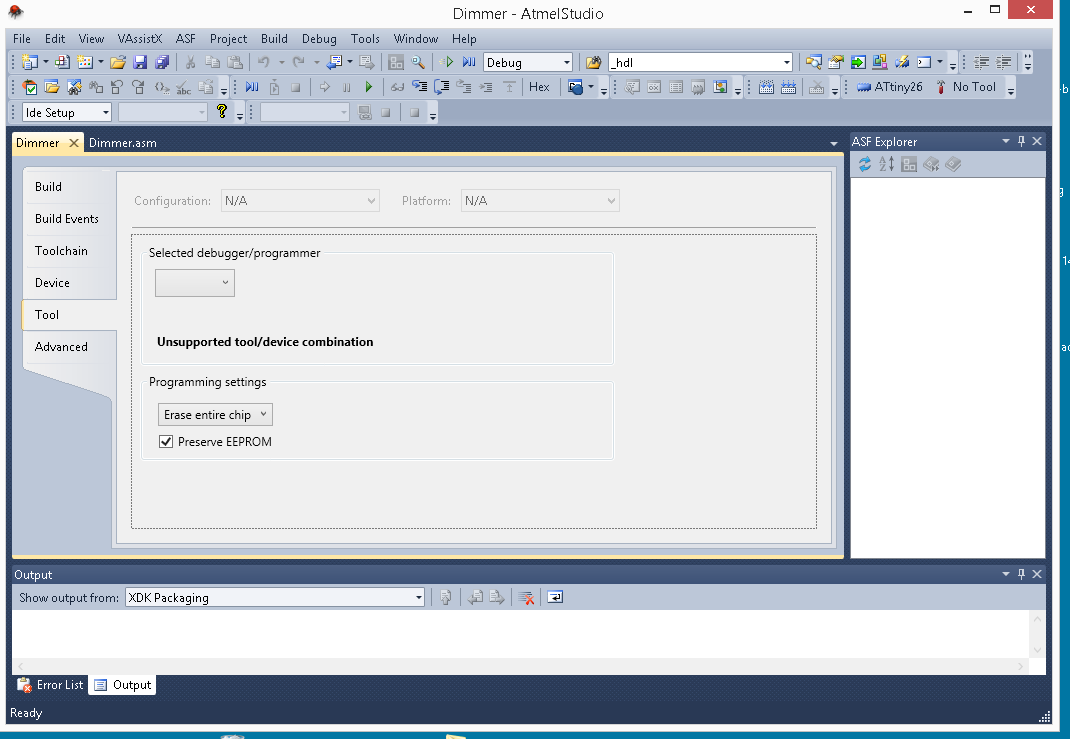Click the lightning bolt toolbar icon
The width and height of the screenshot is (1070, 739).
click(901, 62)
